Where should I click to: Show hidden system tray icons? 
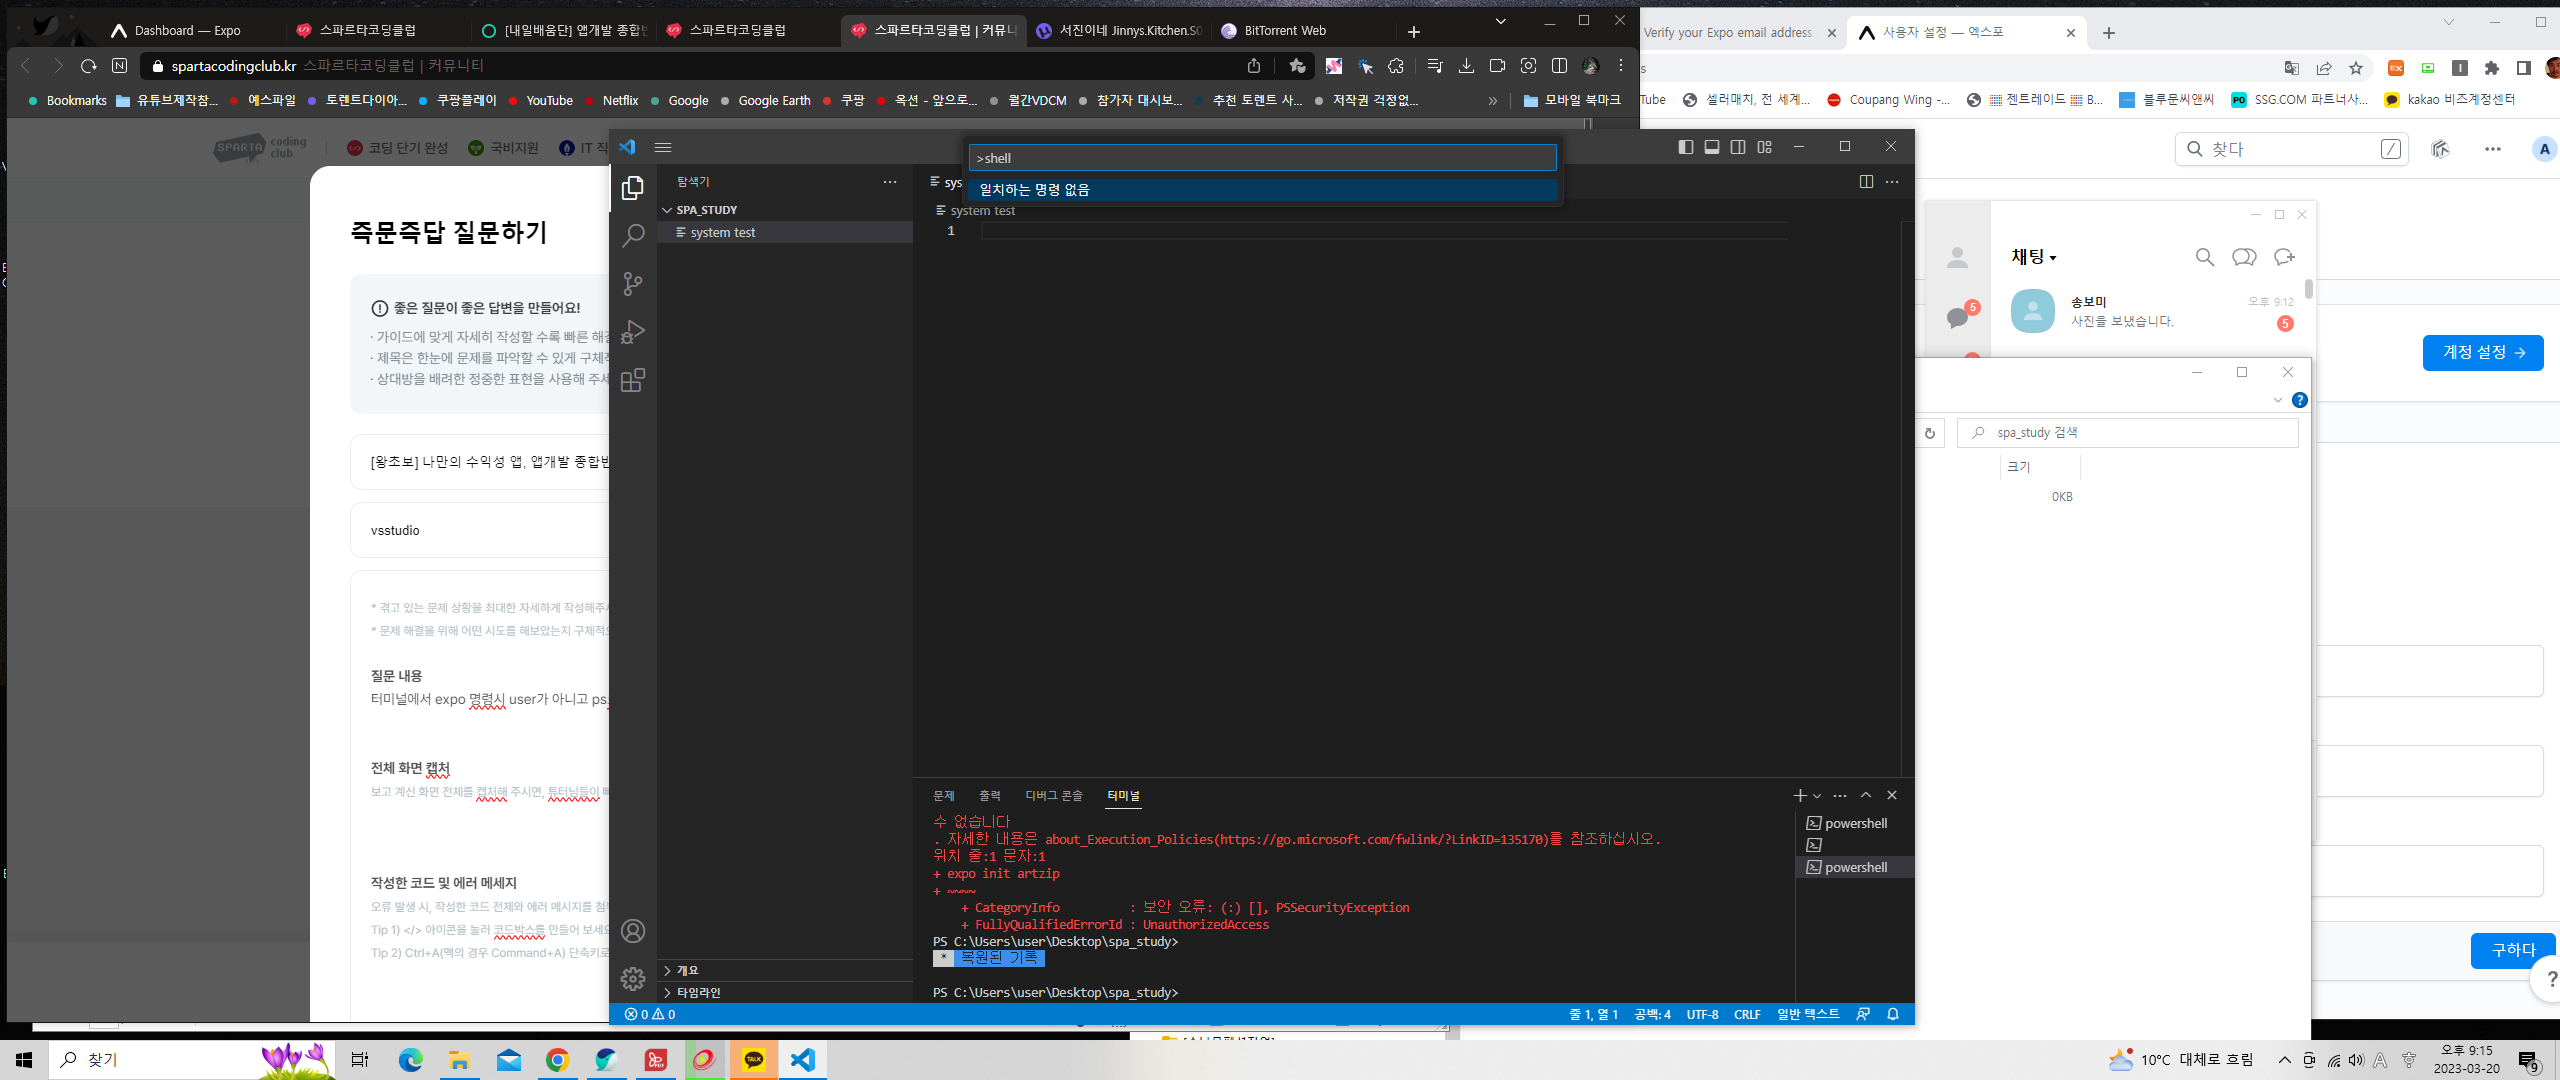click(x=2285, y=1060)
